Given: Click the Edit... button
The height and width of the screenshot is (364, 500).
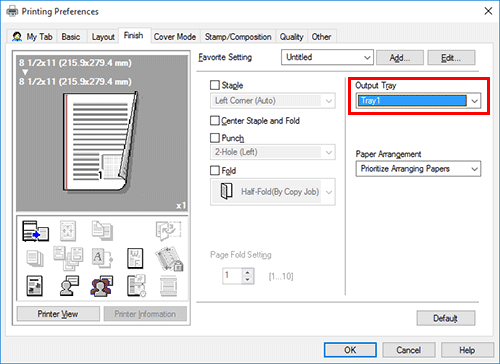Looking at the screenshot, I should 451,58.
